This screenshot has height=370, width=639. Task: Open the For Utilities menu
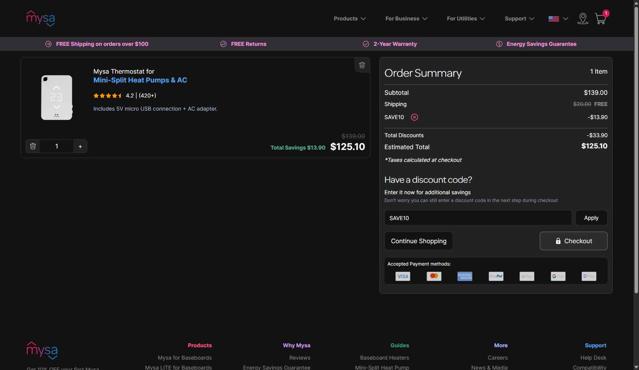click(x=465, y=19)
